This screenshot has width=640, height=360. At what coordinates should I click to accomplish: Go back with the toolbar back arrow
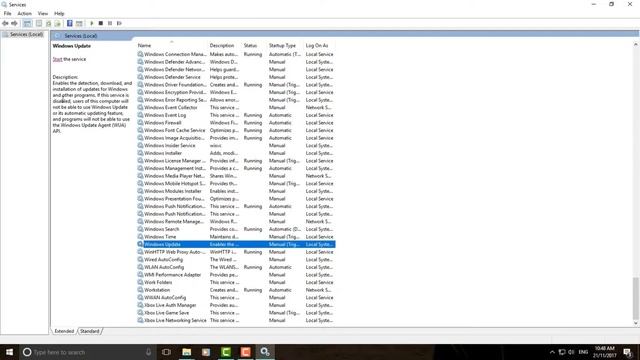[x=5, y=23]
